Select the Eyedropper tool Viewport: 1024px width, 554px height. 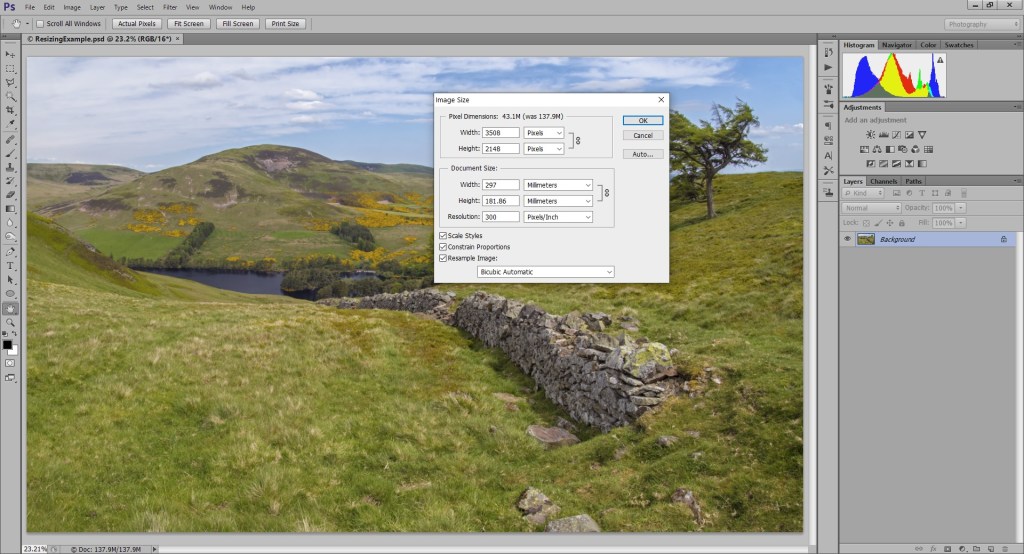10,124
